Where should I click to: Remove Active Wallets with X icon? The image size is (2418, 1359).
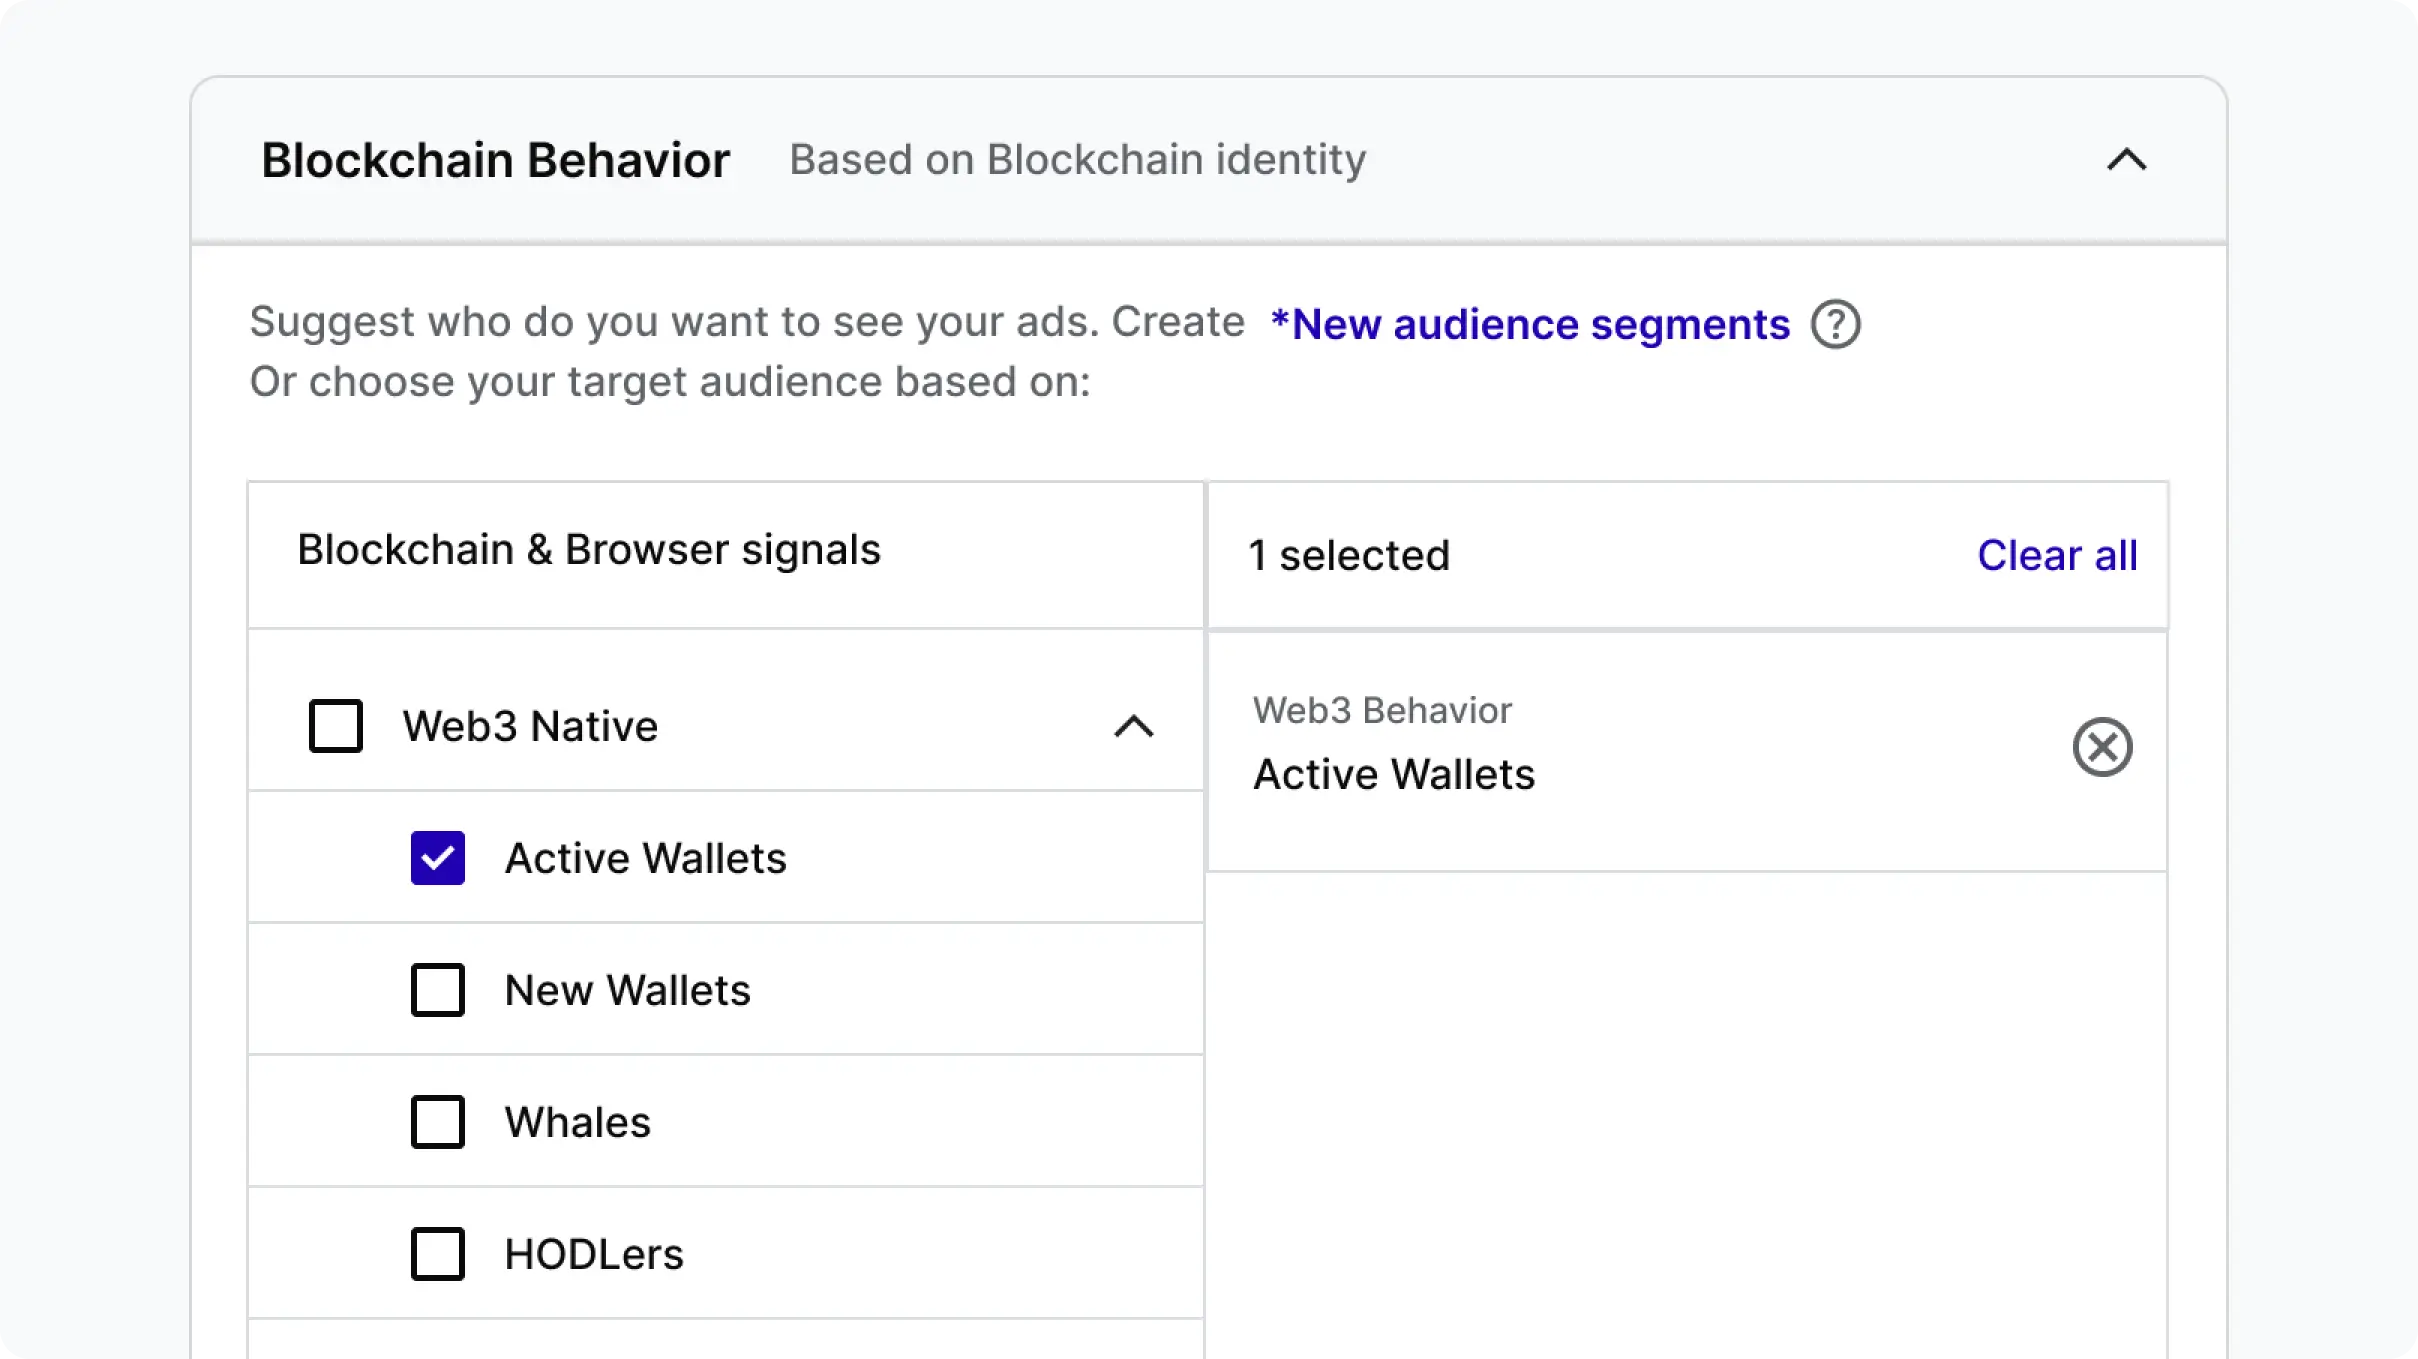click(x=2102, y=747)
